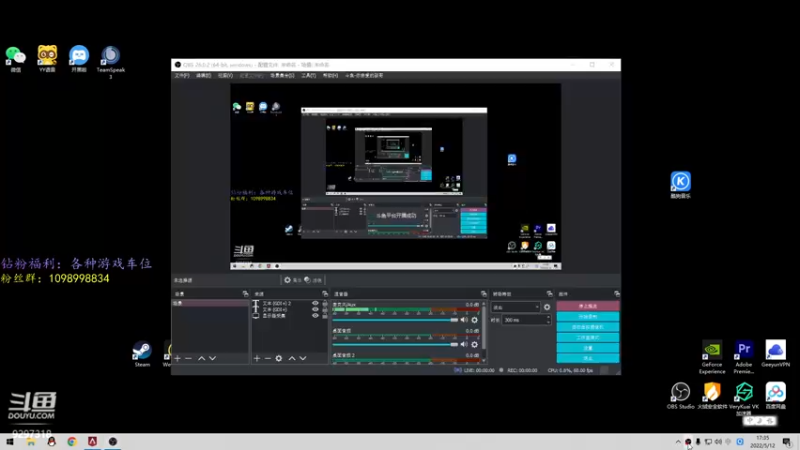Screen dimensions: 800x450
Task: Undock the Scene Transitions panel
Action: click(549, 294)
